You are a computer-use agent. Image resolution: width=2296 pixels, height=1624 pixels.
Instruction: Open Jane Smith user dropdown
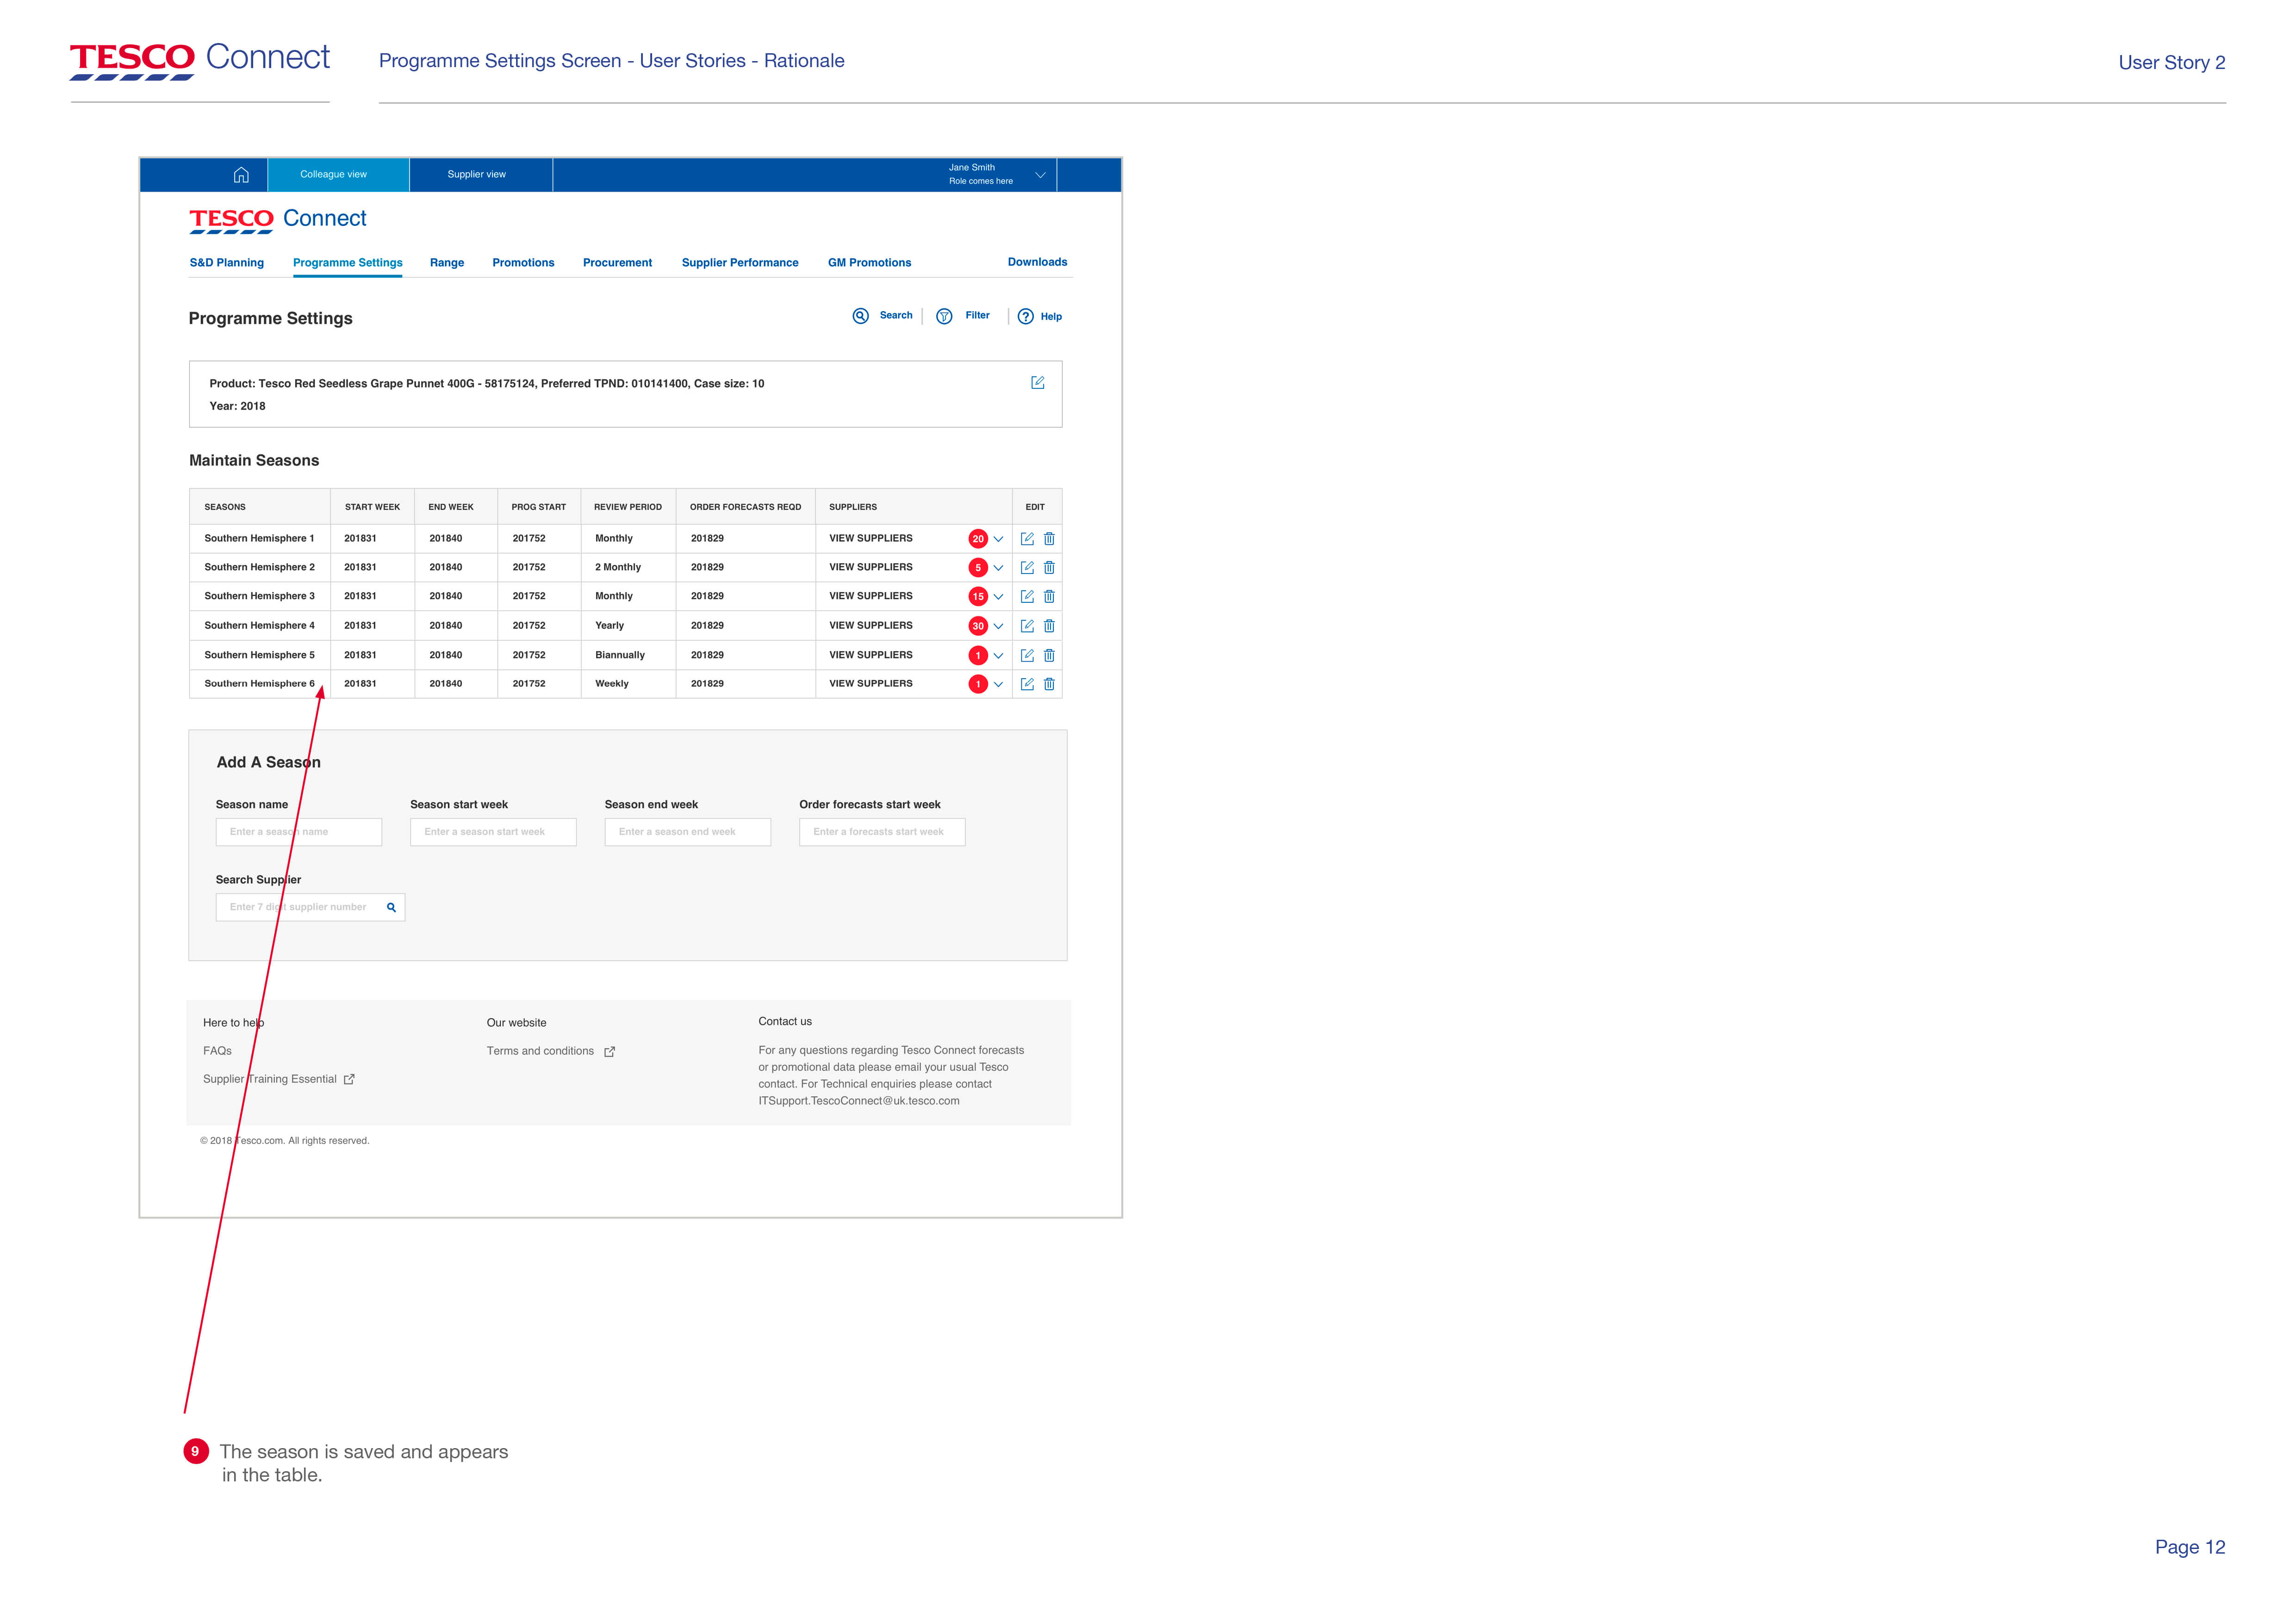[x=1040, y=175]
